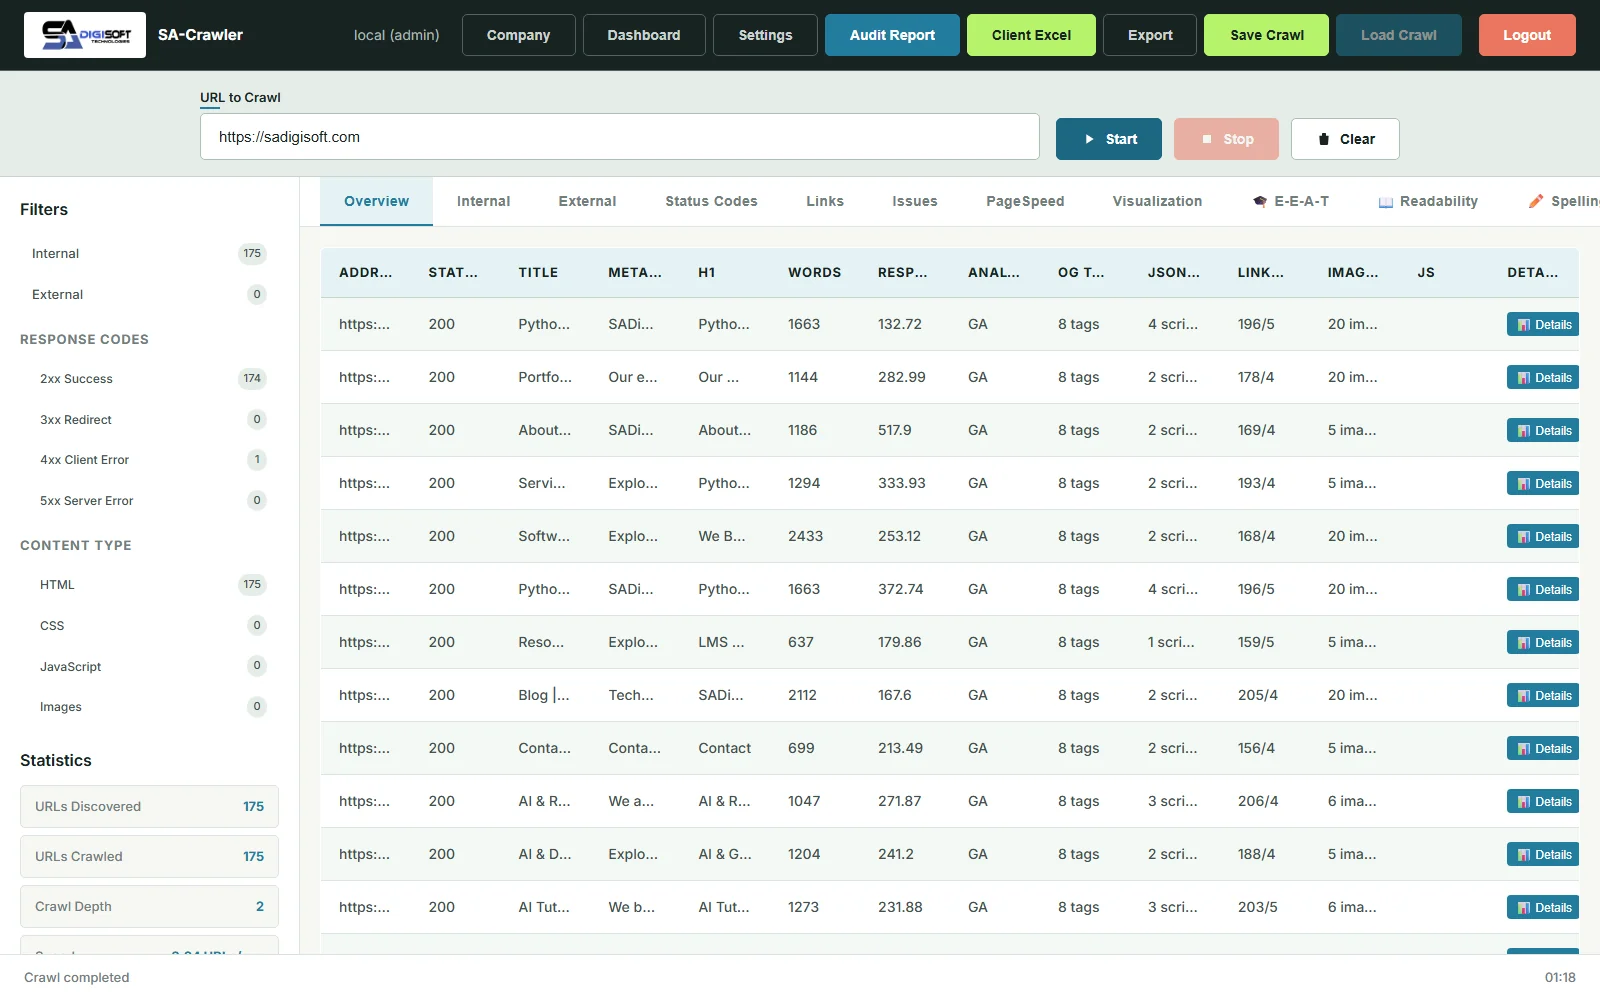Go to the Dashboard
Viewport: 1600px width, 1000px height.
[x=644, y=35]
